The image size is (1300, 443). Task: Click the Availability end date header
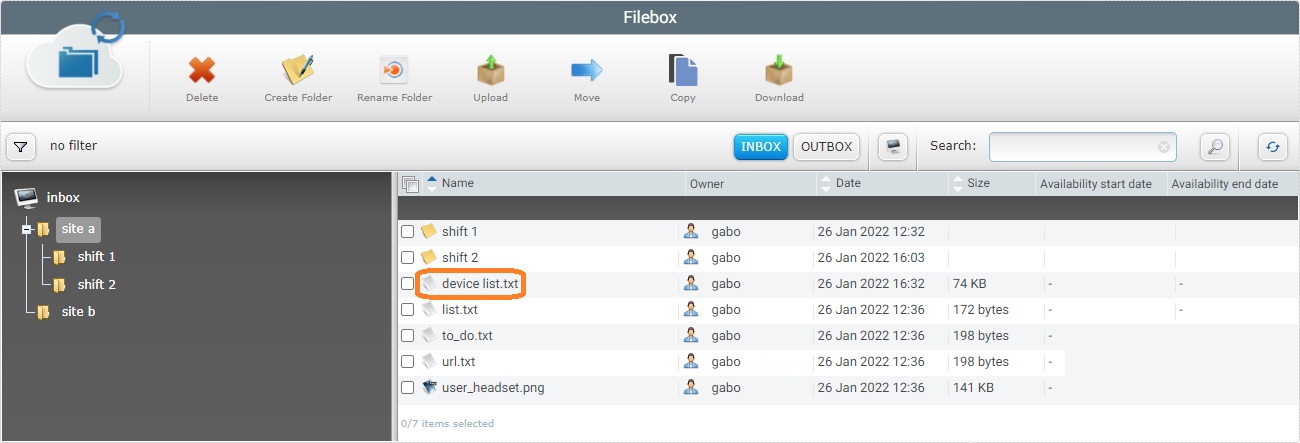click(1225, 184)
